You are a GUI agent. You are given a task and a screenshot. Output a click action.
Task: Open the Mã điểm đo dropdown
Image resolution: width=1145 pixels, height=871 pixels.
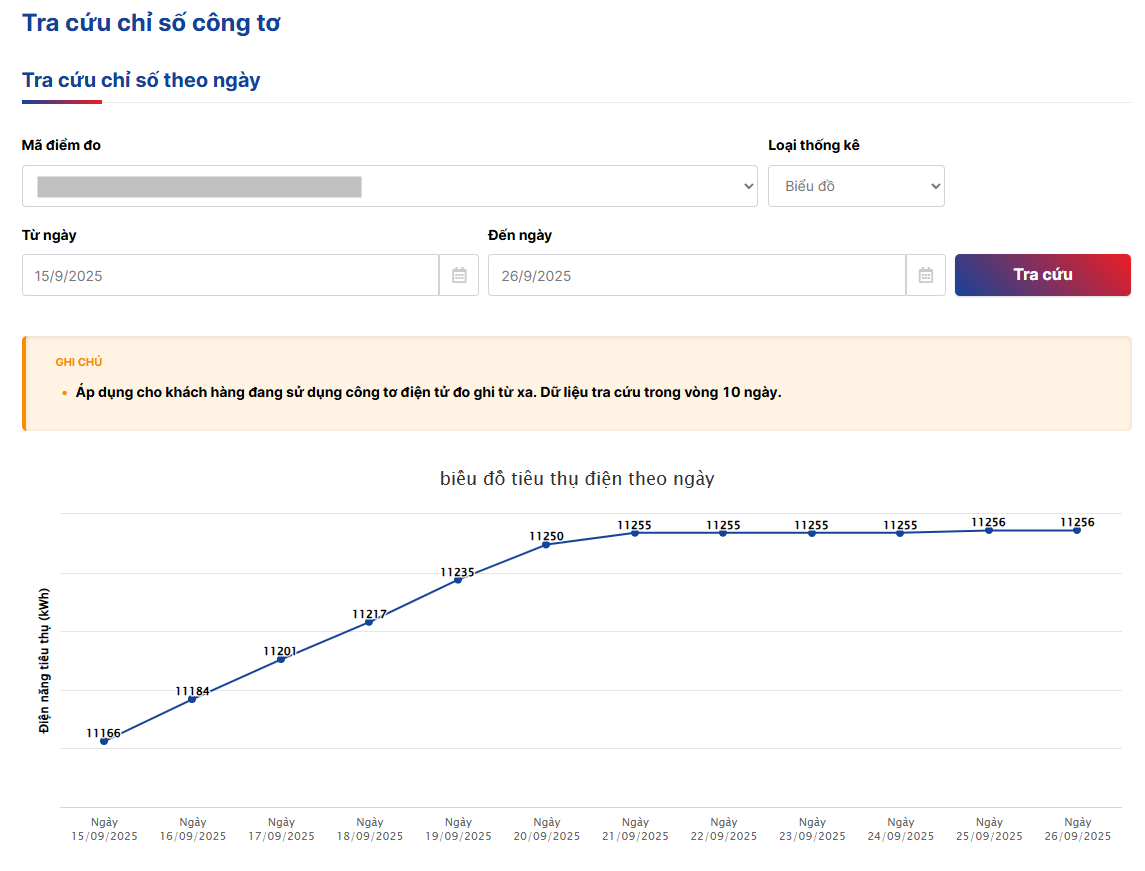click(390, 186)
